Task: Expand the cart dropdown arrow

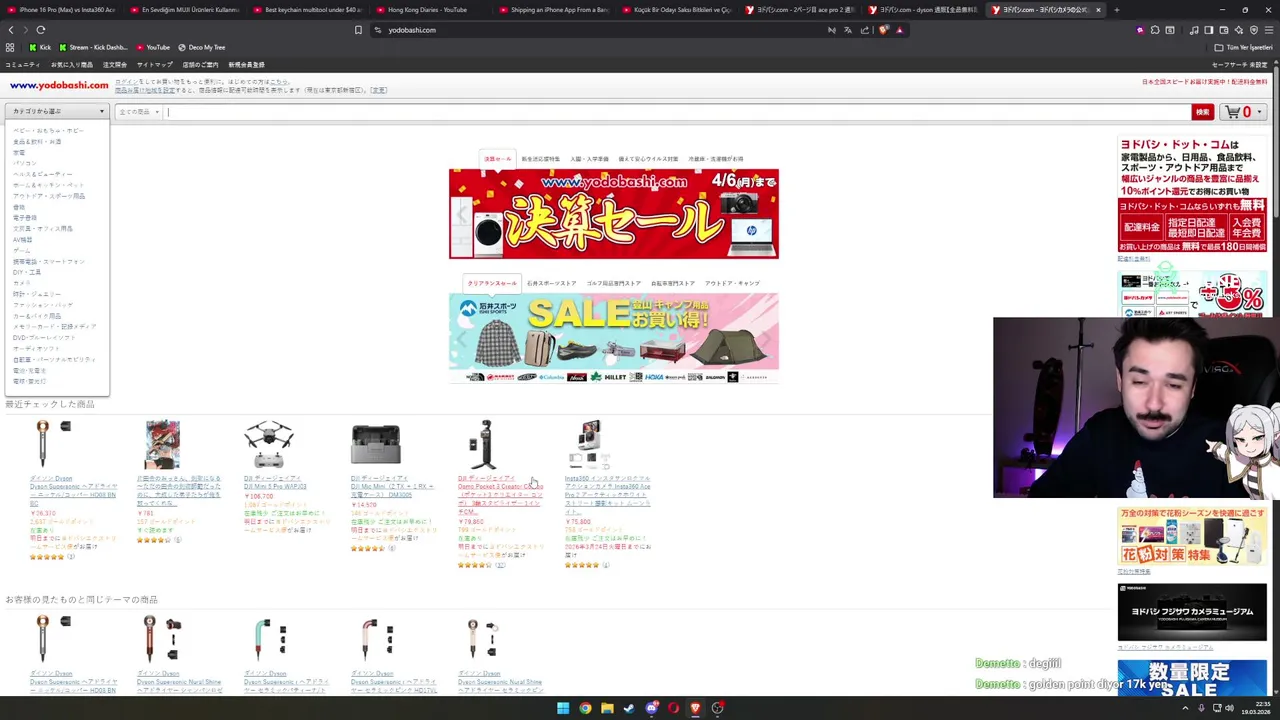Action: pyautogui.click(x=1260, y=112)
